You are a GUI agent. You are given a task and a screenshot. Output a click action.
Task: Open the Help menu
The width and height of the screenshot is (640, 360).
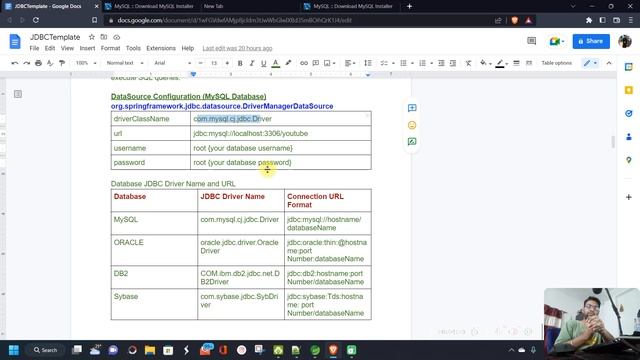188,48
